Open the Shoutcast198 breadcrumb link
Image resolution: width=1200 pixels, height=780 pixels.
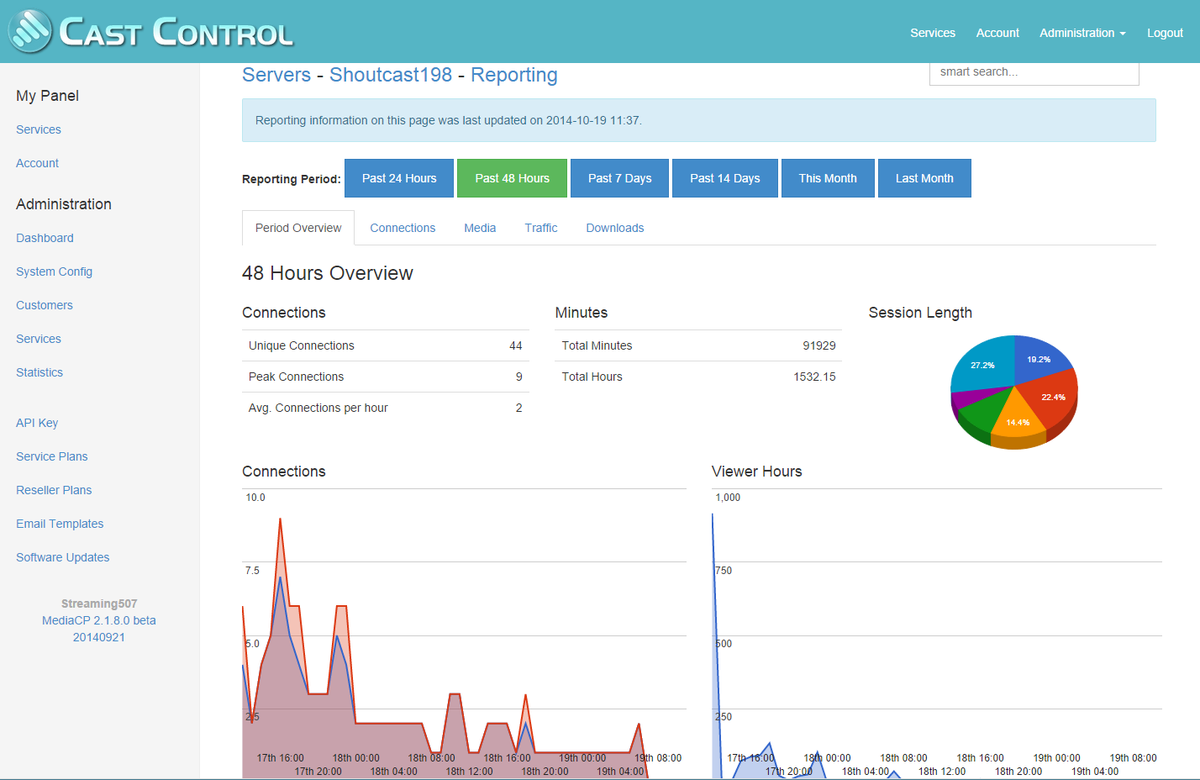point(391,75)
